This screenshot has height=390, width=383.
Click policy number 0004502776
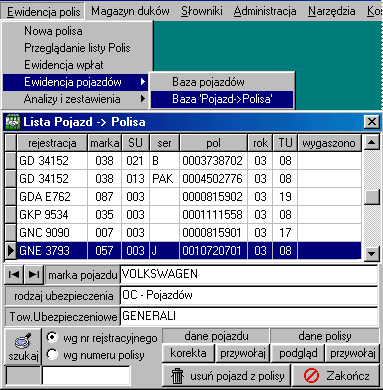(x=213, y=179)
